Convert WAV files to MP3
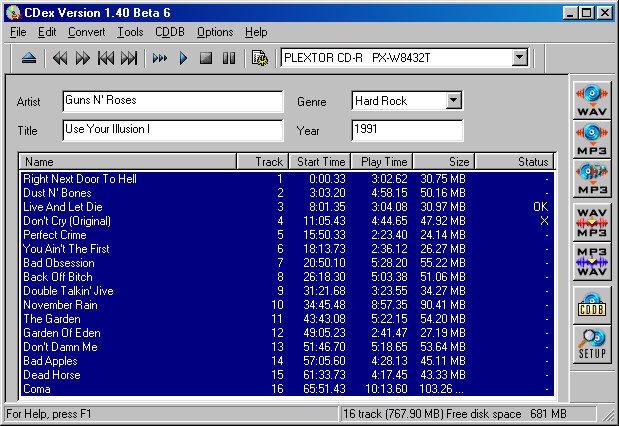The height and width of the screenshot is (426, 619). pos(592,221)
